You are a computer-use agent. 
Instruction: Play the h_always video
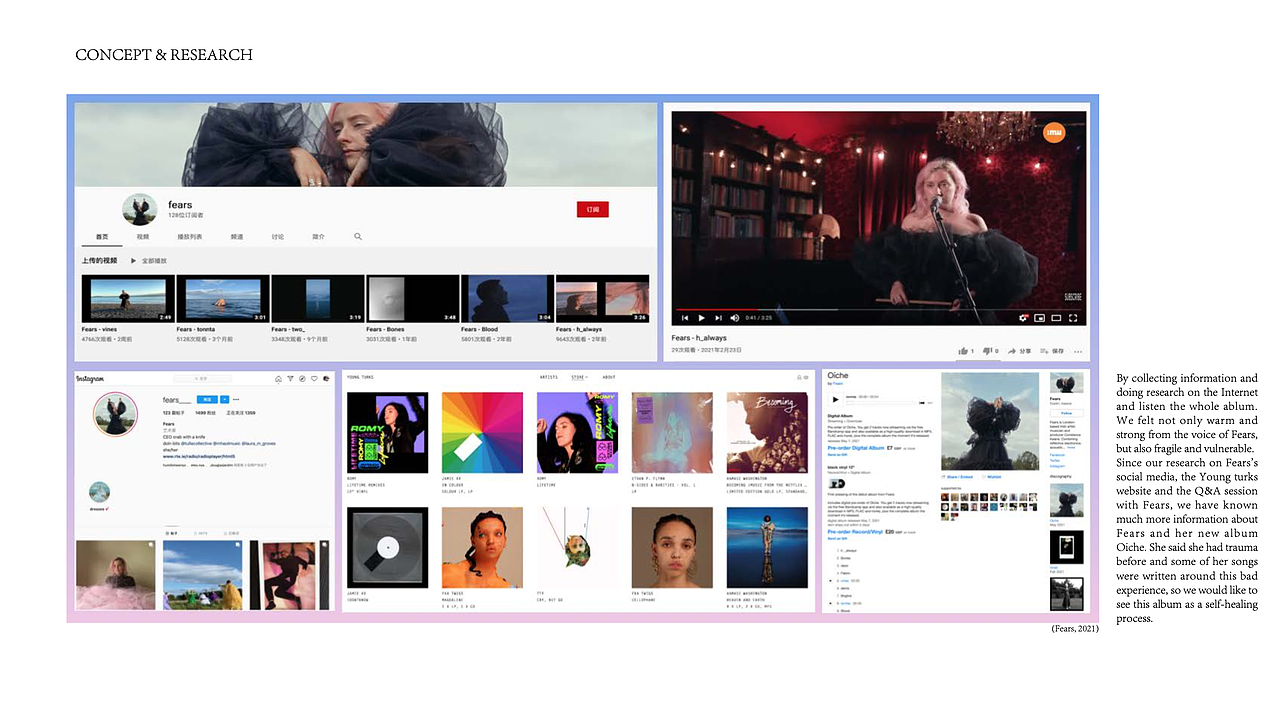click(x=701, y=318)
